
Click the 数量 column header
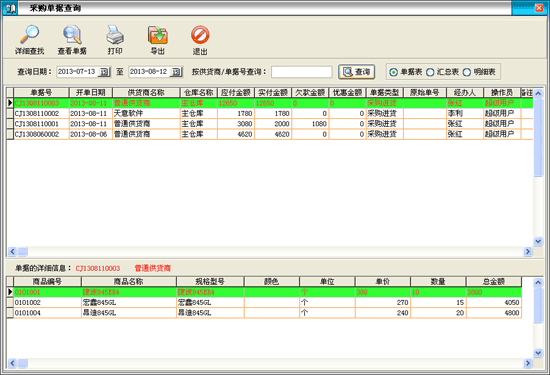[438, 281]
